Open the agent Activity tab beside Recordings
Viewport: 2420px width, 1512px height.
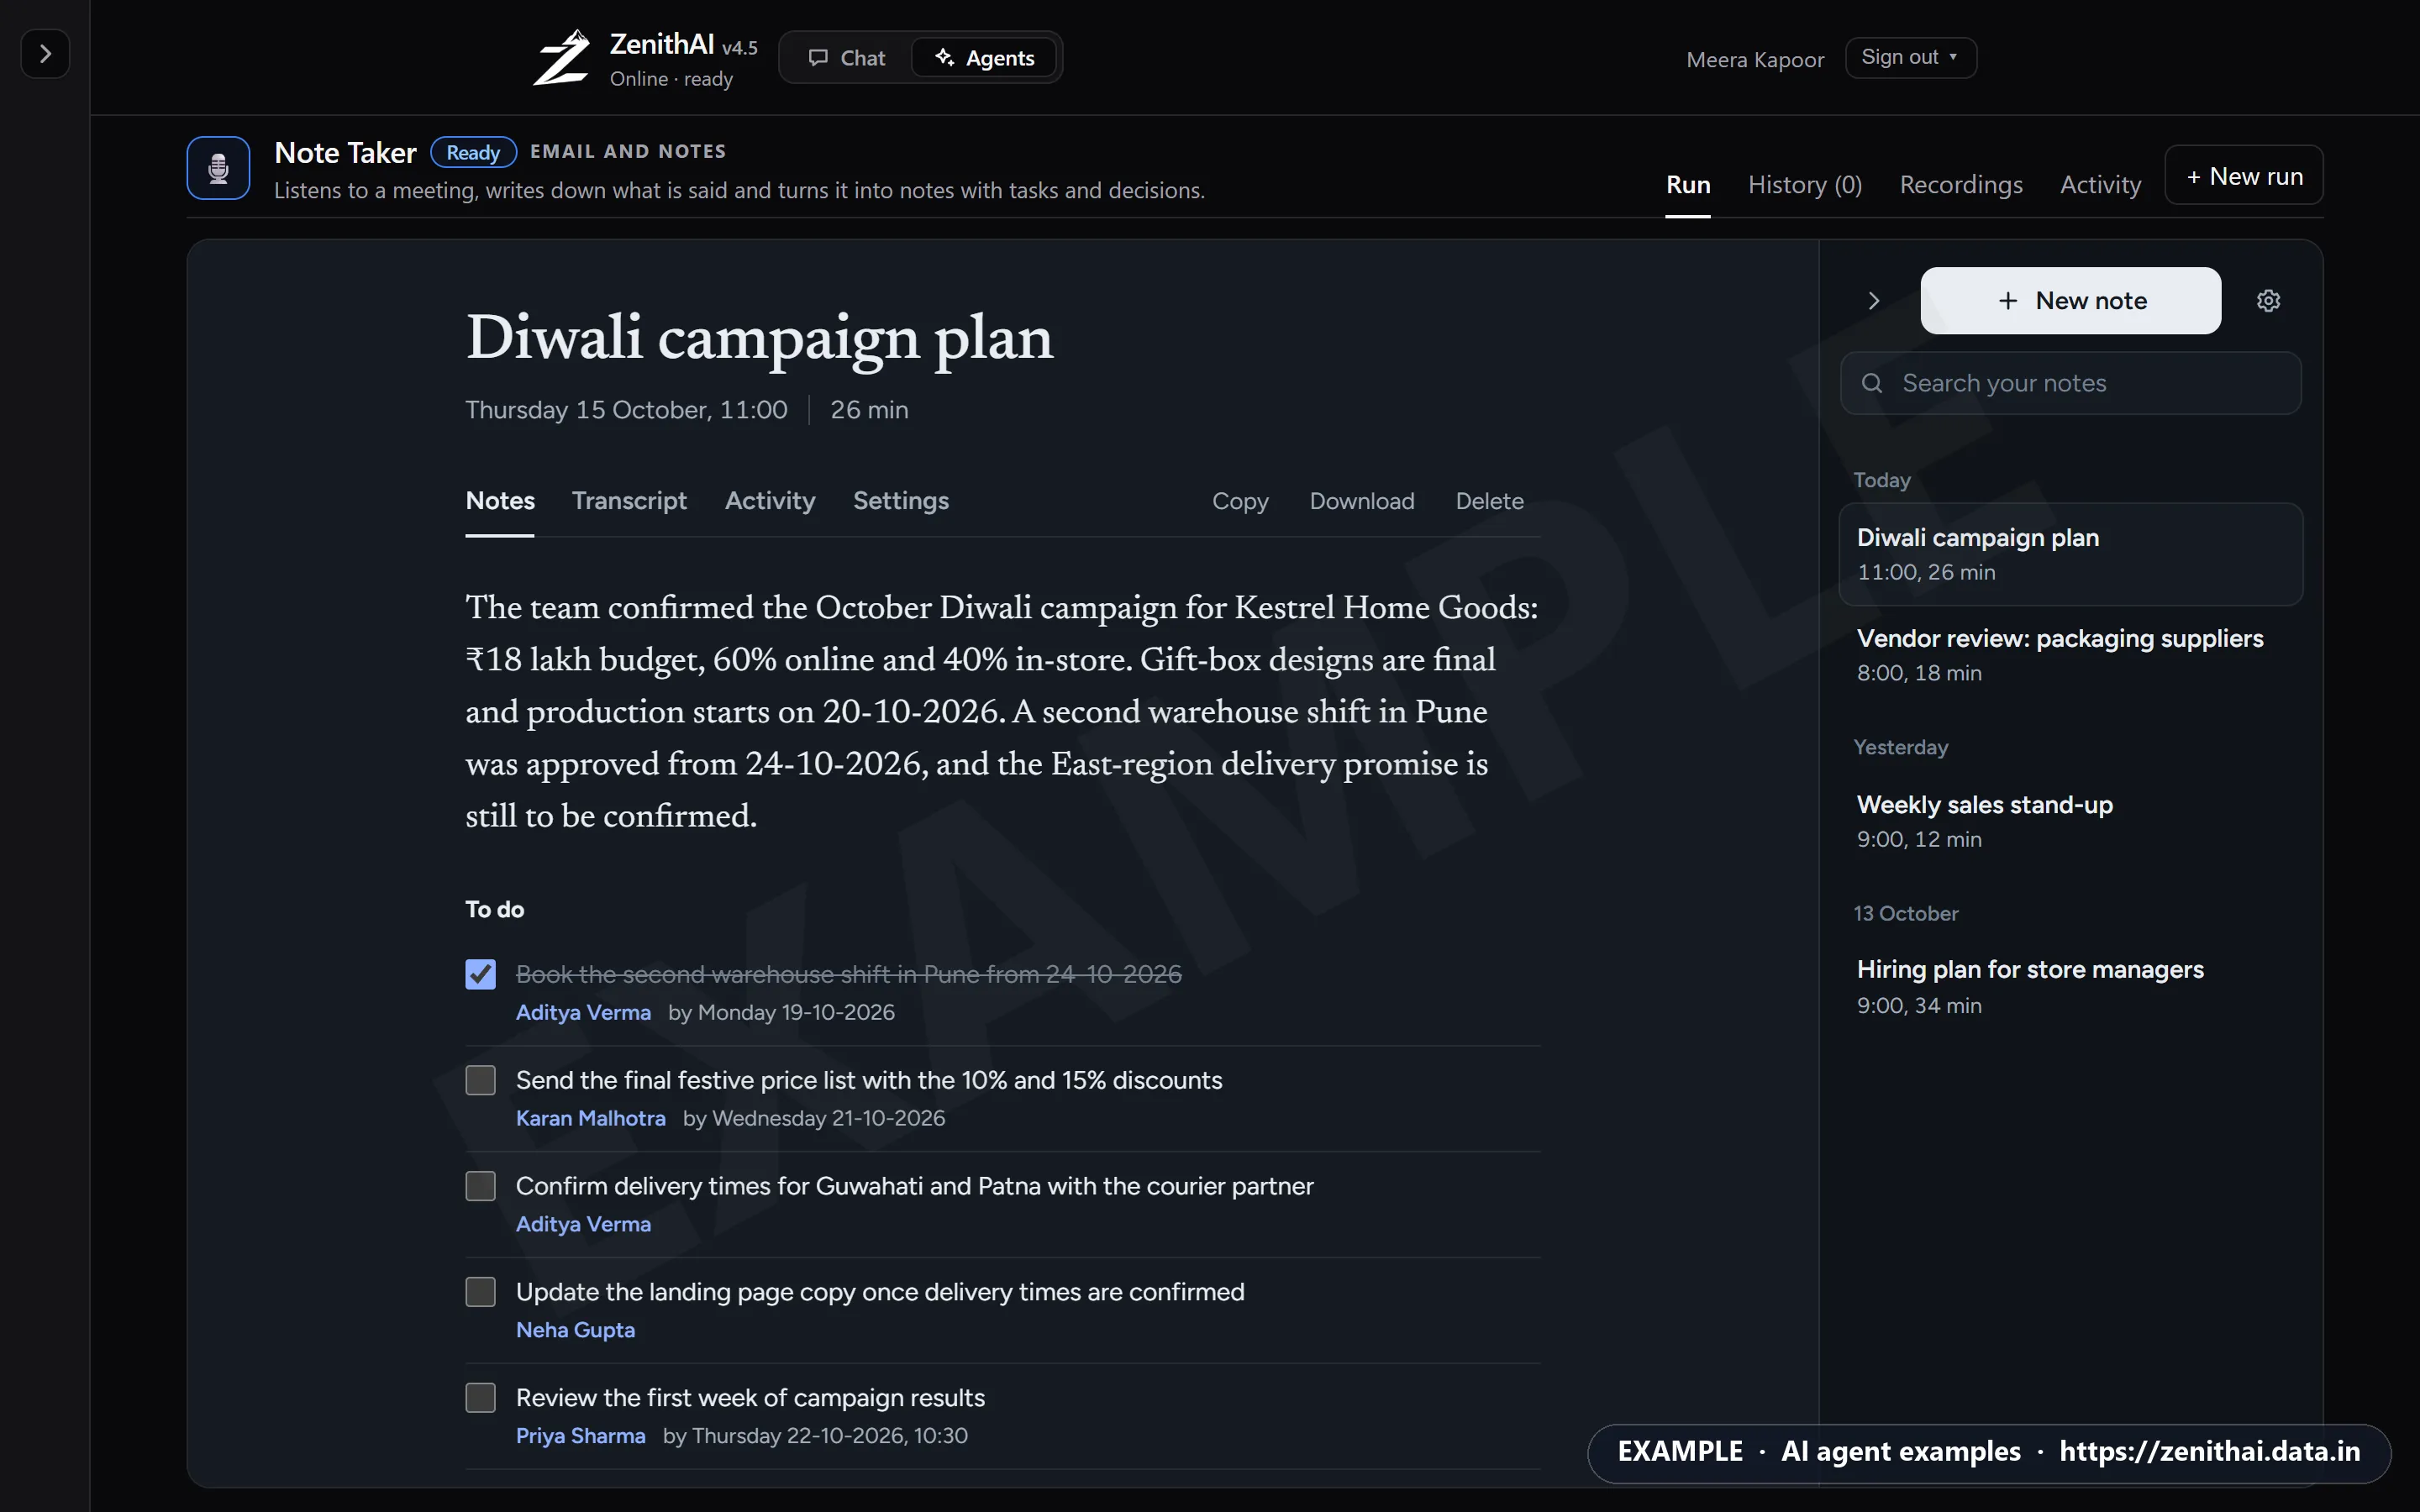coord(2100,185)
